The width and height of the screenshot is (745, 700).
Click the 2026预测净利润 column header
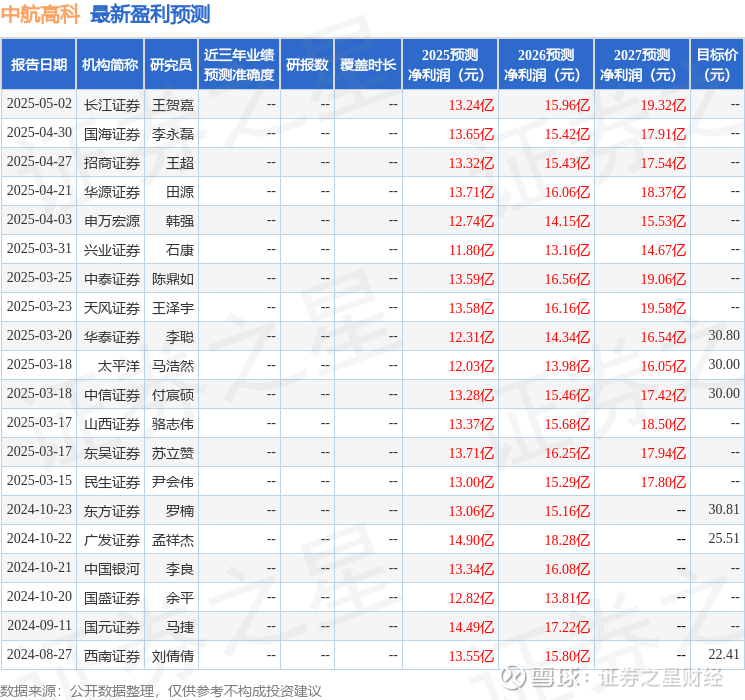(546, 65)
